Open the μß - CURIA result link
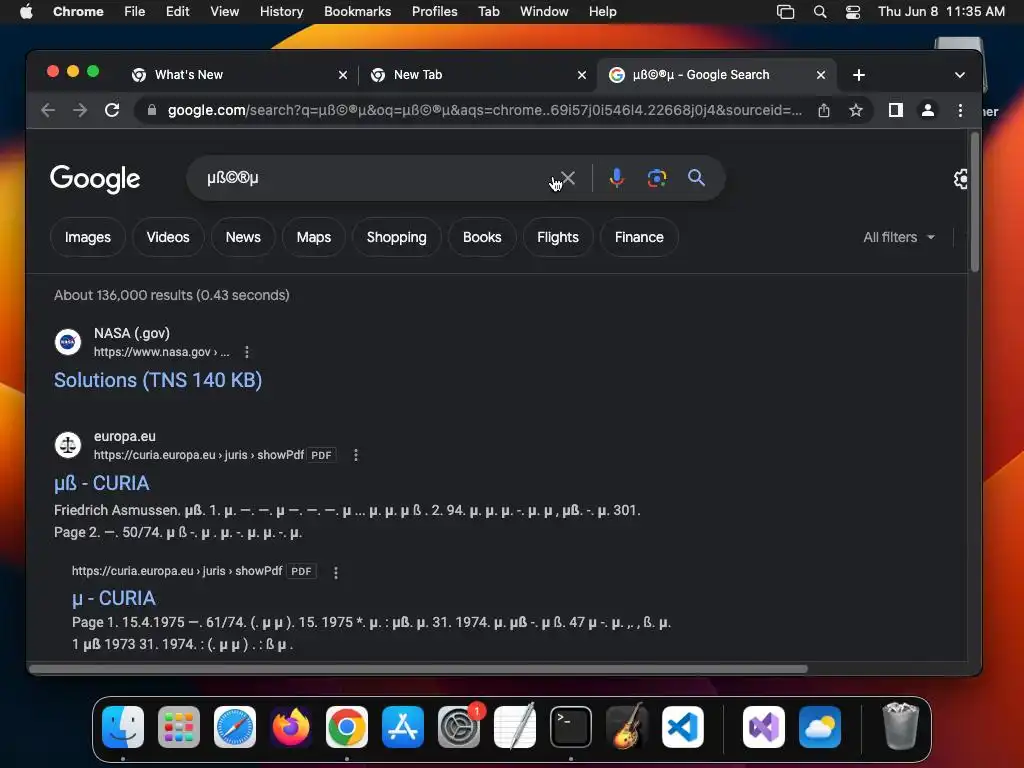Screen dimensions: 1024x768 tap(102, 483)
